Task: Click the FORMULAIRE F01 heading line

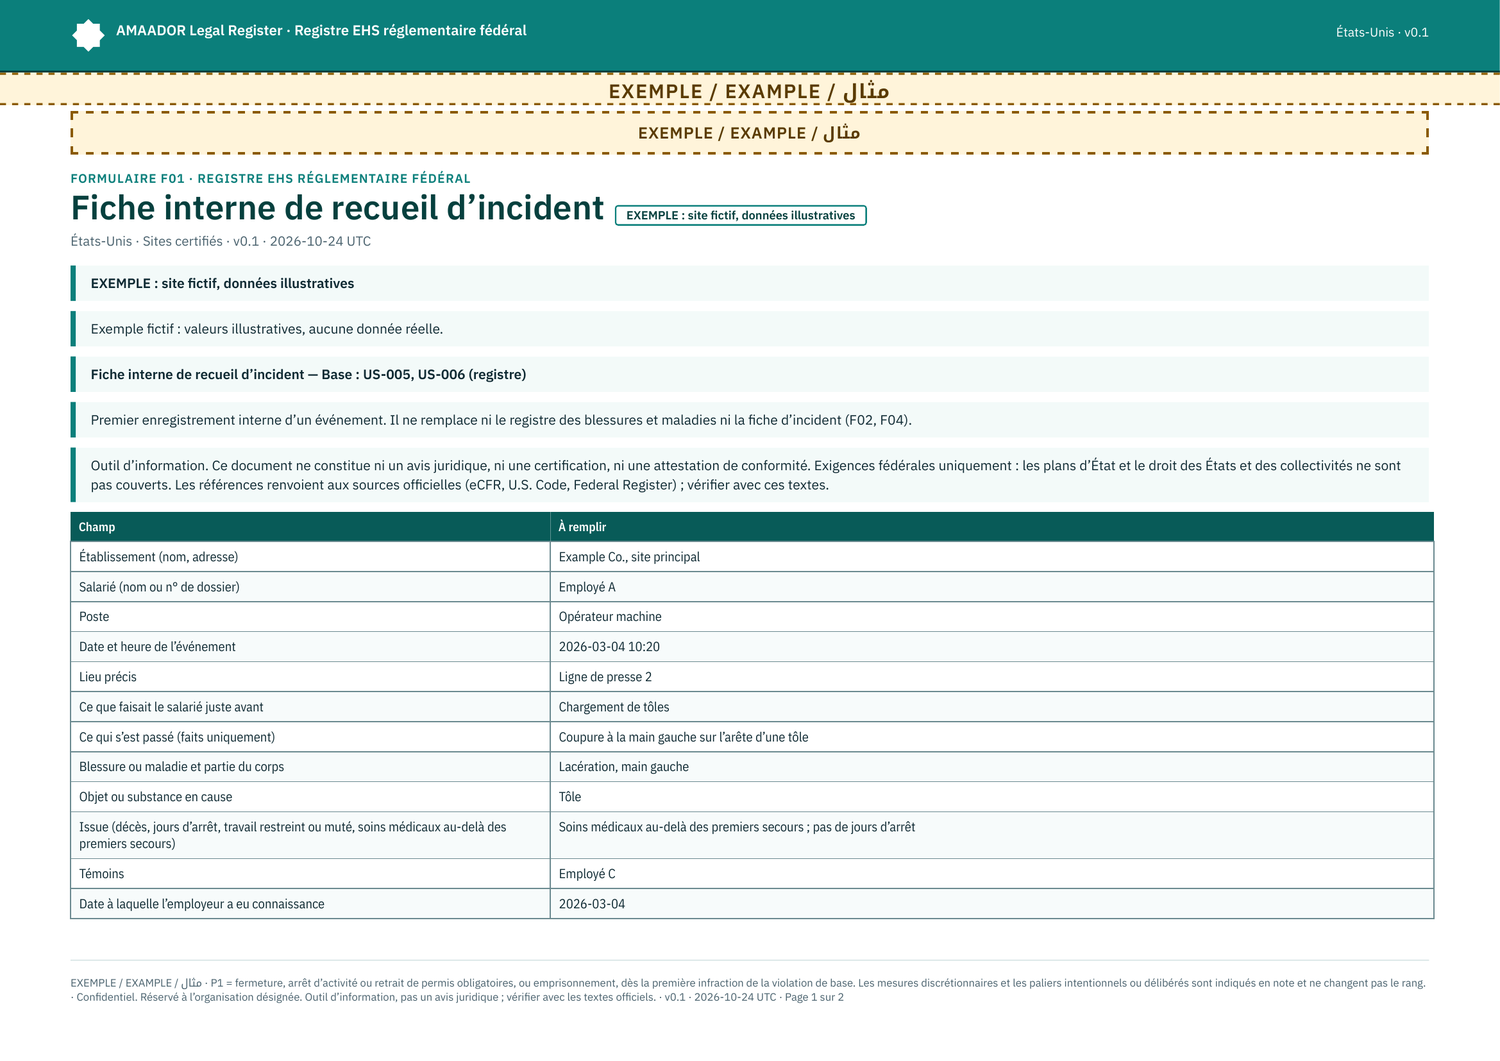Action: [x=270, y=178]
